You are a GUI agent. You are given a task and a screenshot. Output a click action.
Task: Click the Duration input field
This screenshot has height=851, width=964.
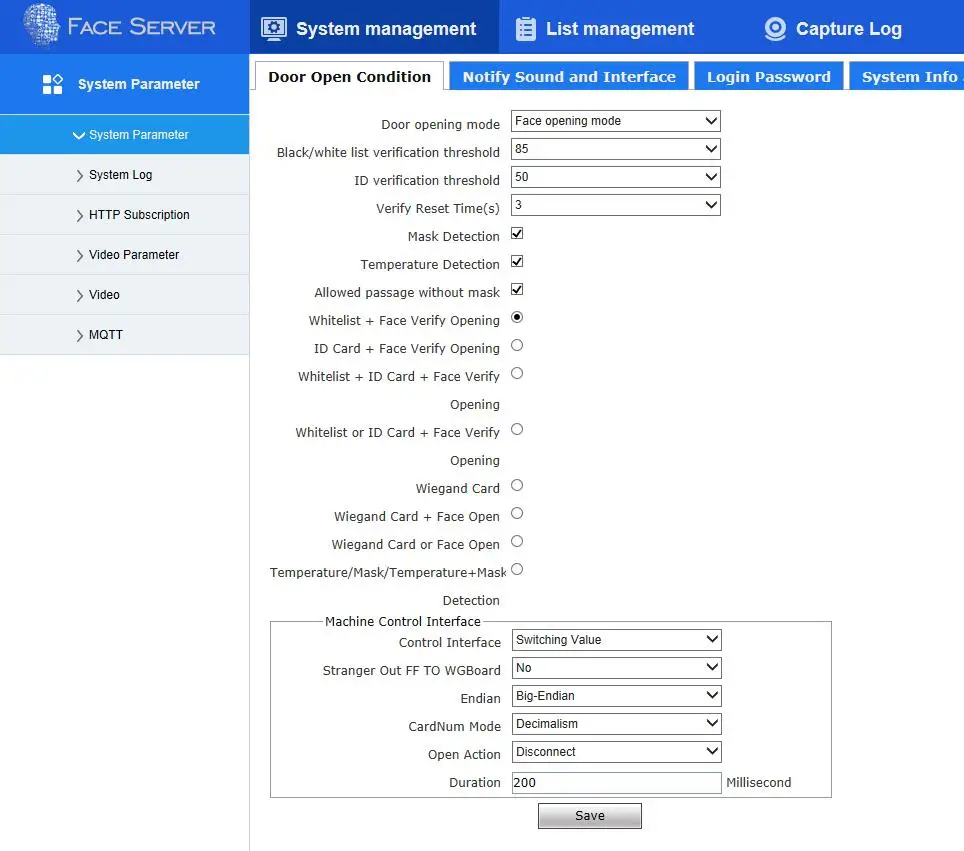(x=617, y=783)
